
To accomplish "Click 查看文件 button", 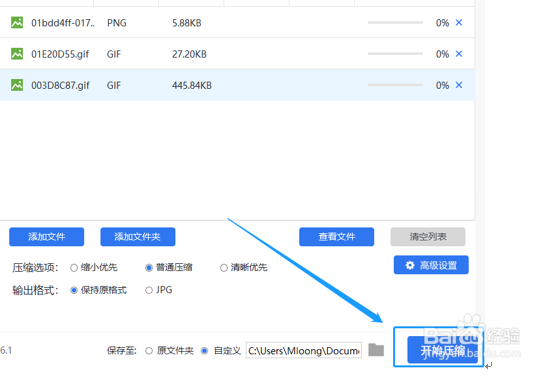I will 337,237.
